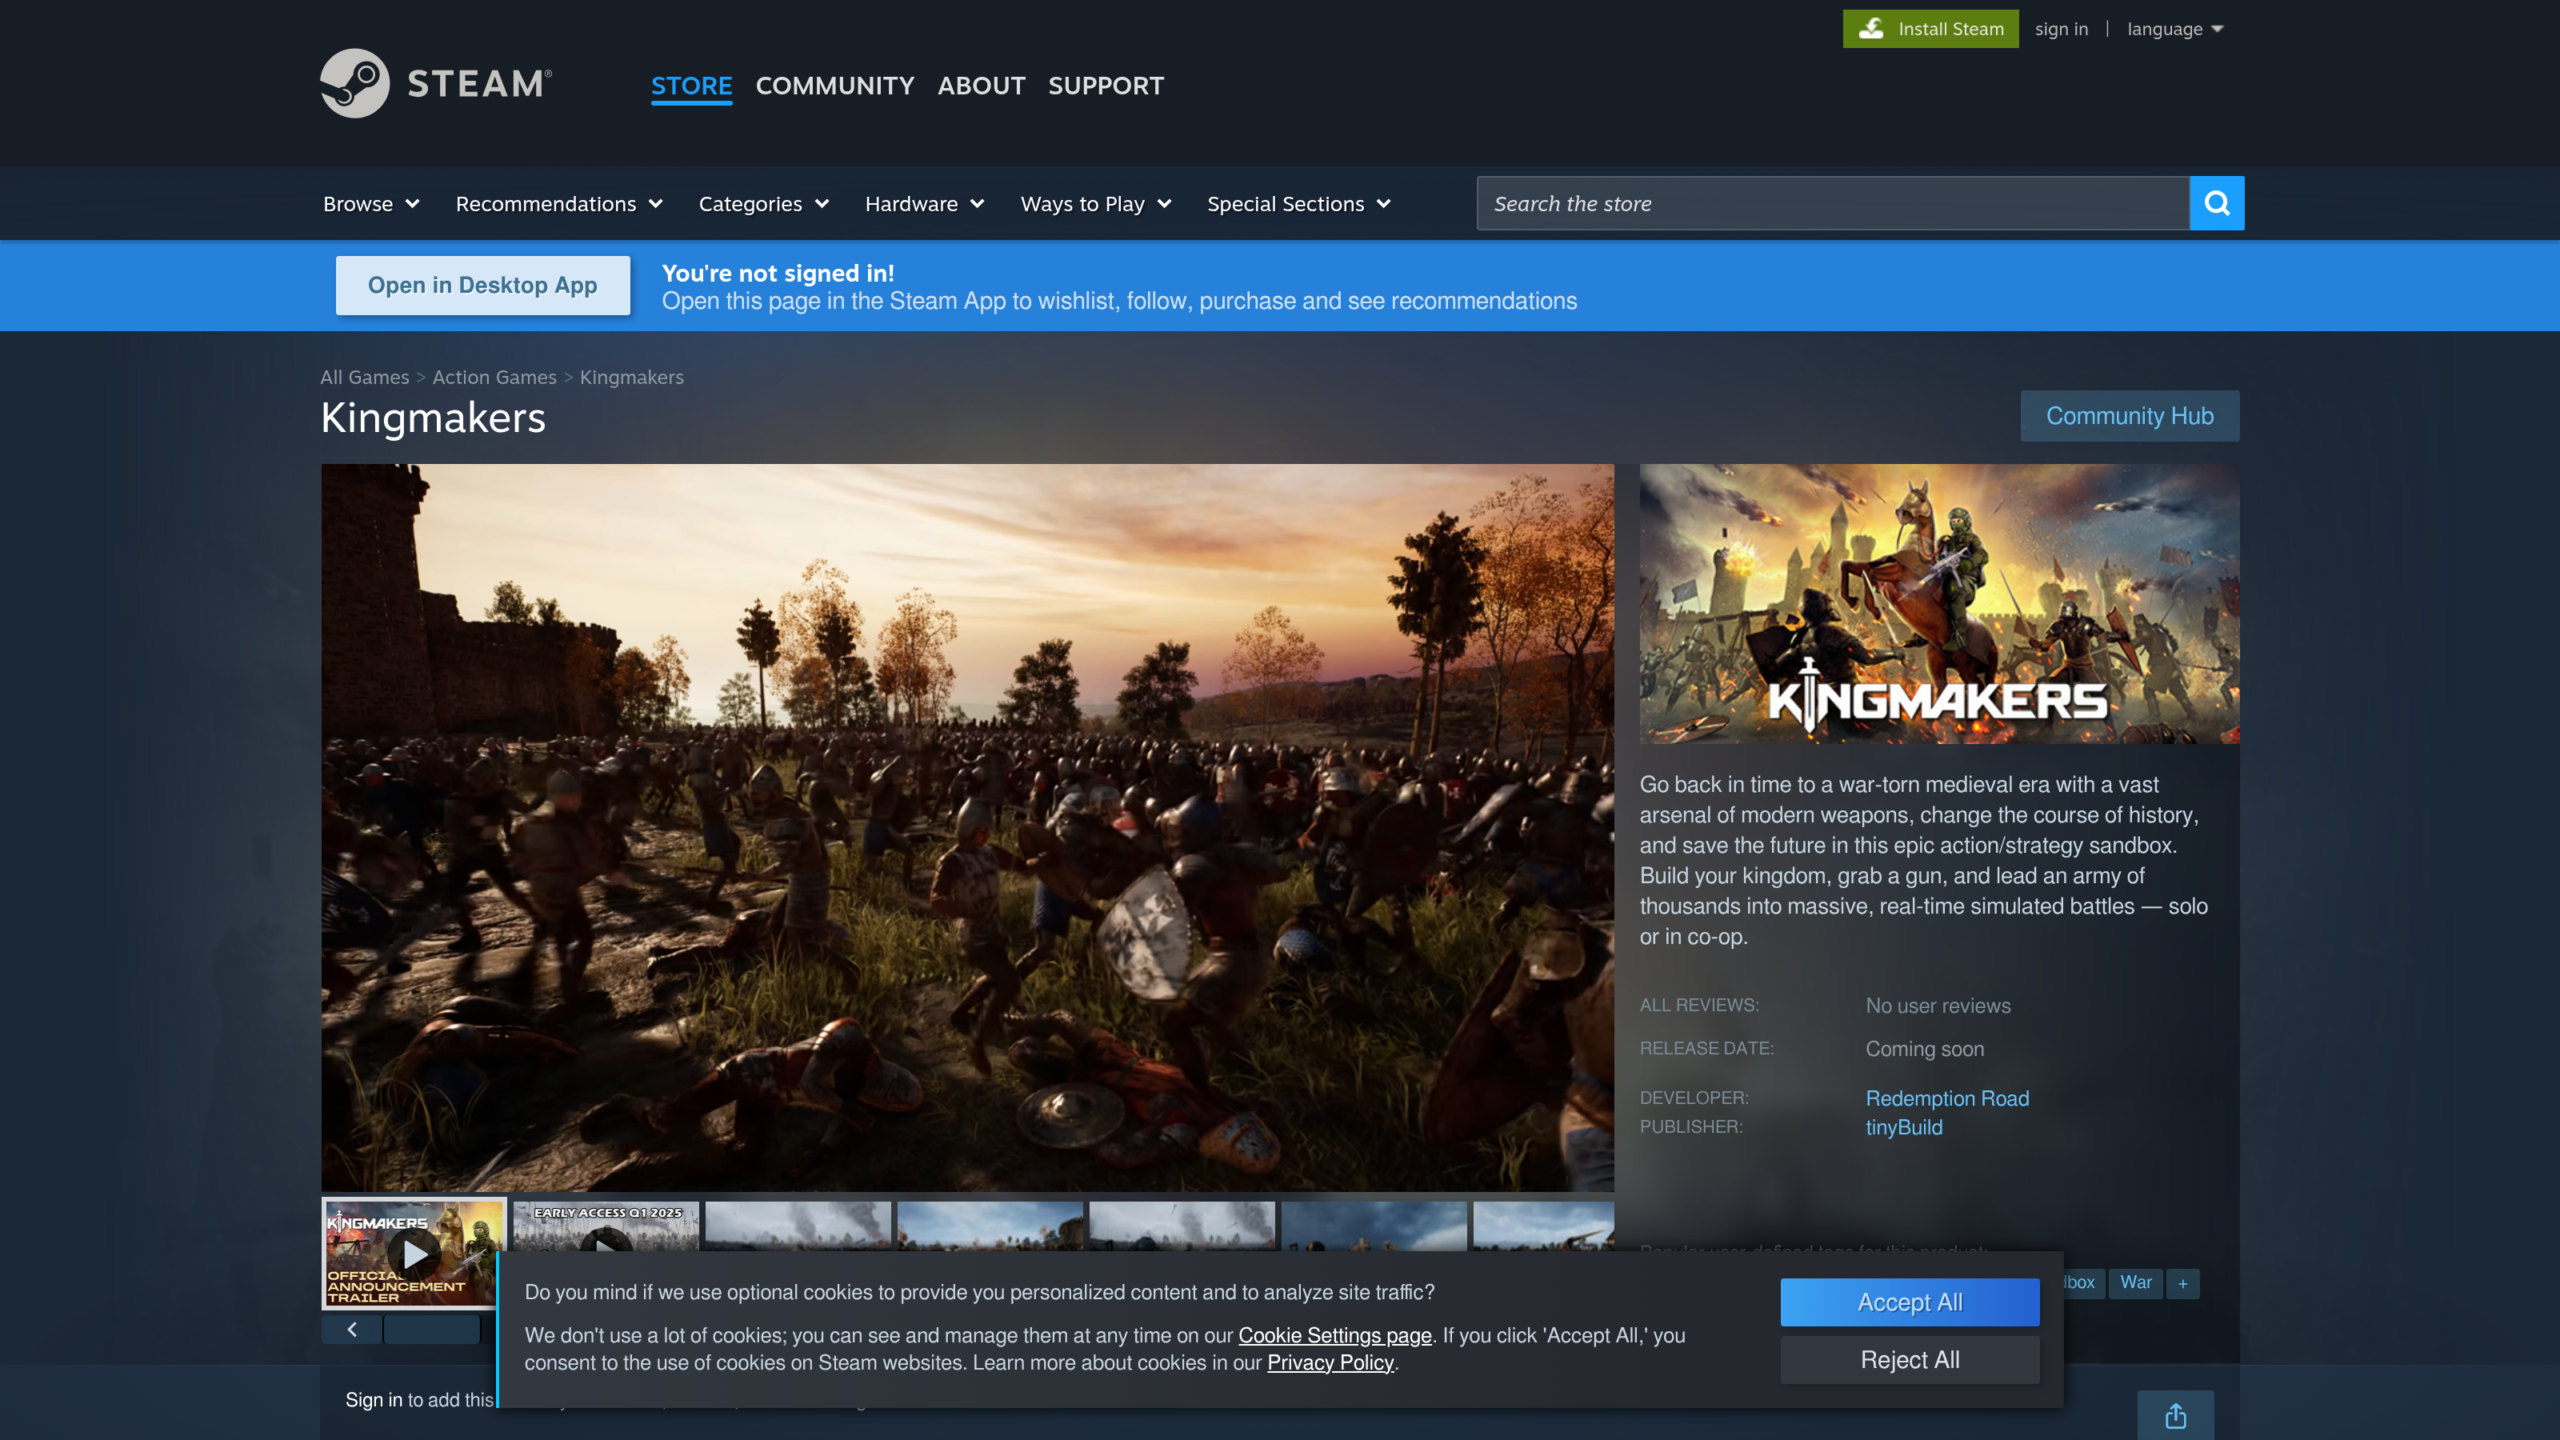Select the third screenshot thumbnail with smoke
The width and height of the screenshot is (2560, 1440).
click(798, 1227)
